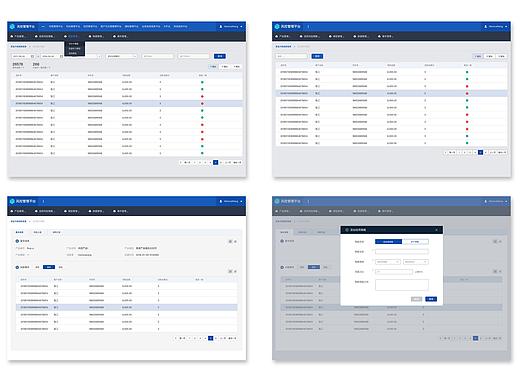Open user account dropdown arrow in top-right mockup
This screenshot has height=390, width=520.
(x=506, y=26)
